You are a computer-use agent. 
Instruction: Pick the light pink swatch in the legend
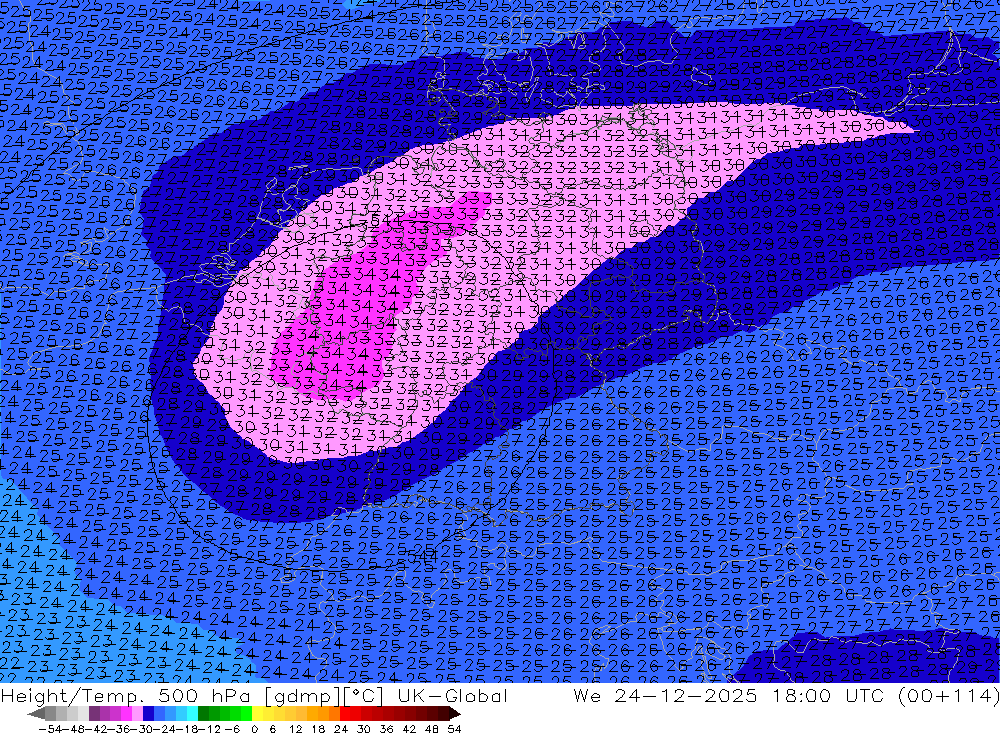(138, 714)
